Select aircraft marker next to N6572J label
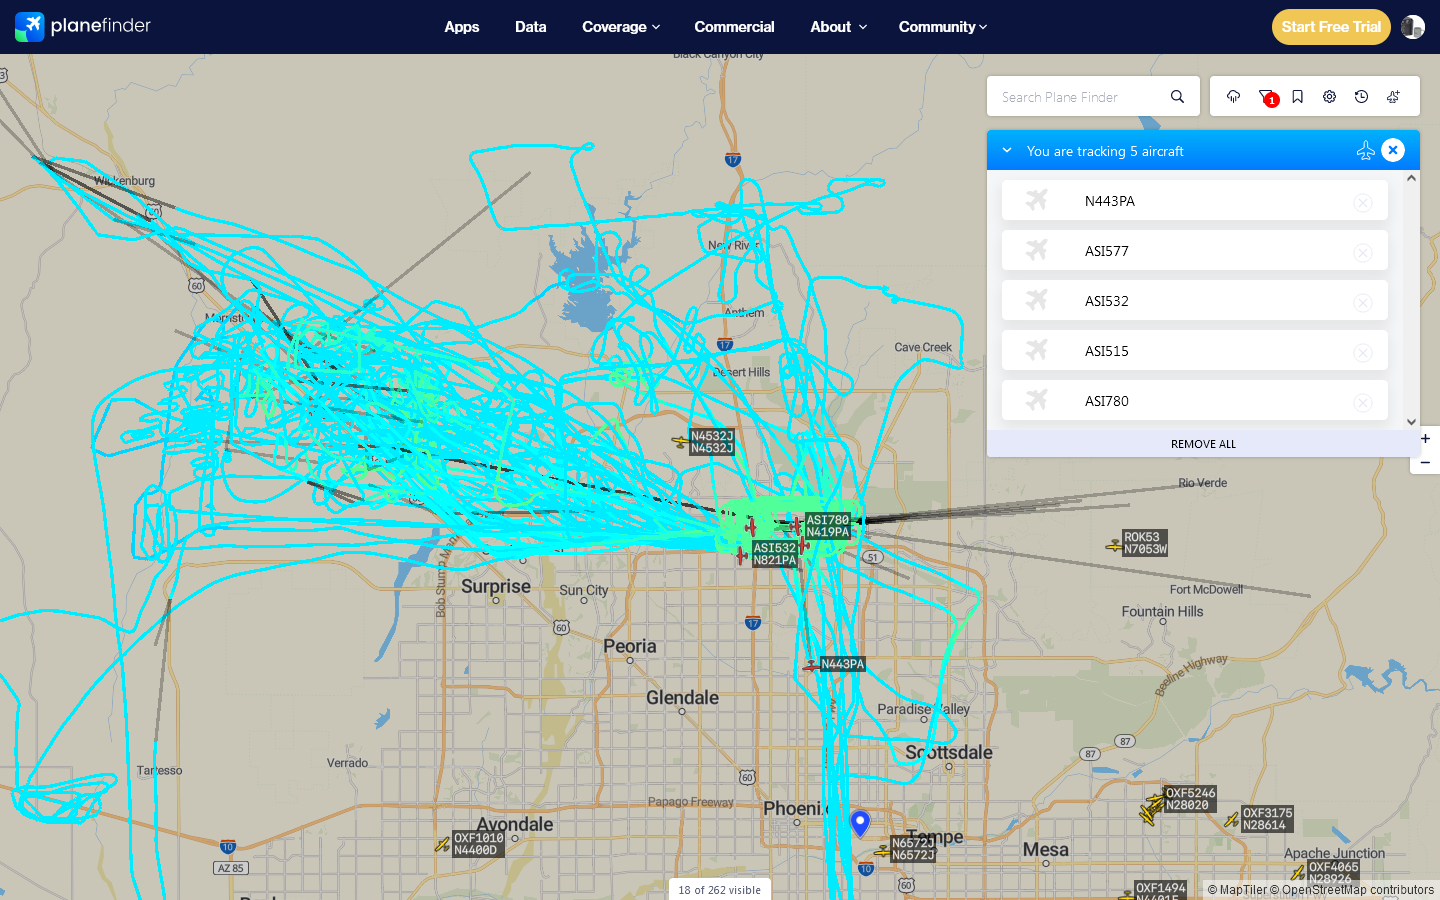The width and height of the screenshot is (1440, 900). click(x=882, y=851)
